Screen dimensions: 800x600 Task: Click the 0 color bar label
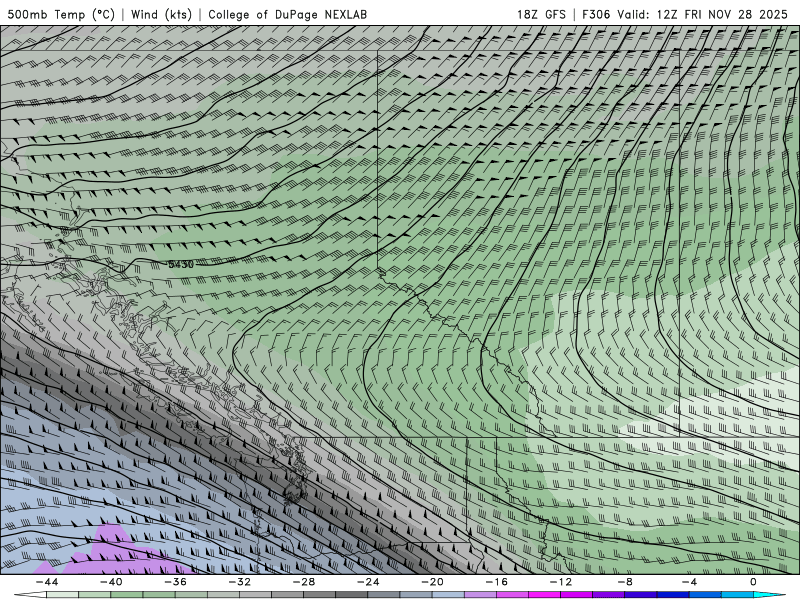(x=754, y=582)
